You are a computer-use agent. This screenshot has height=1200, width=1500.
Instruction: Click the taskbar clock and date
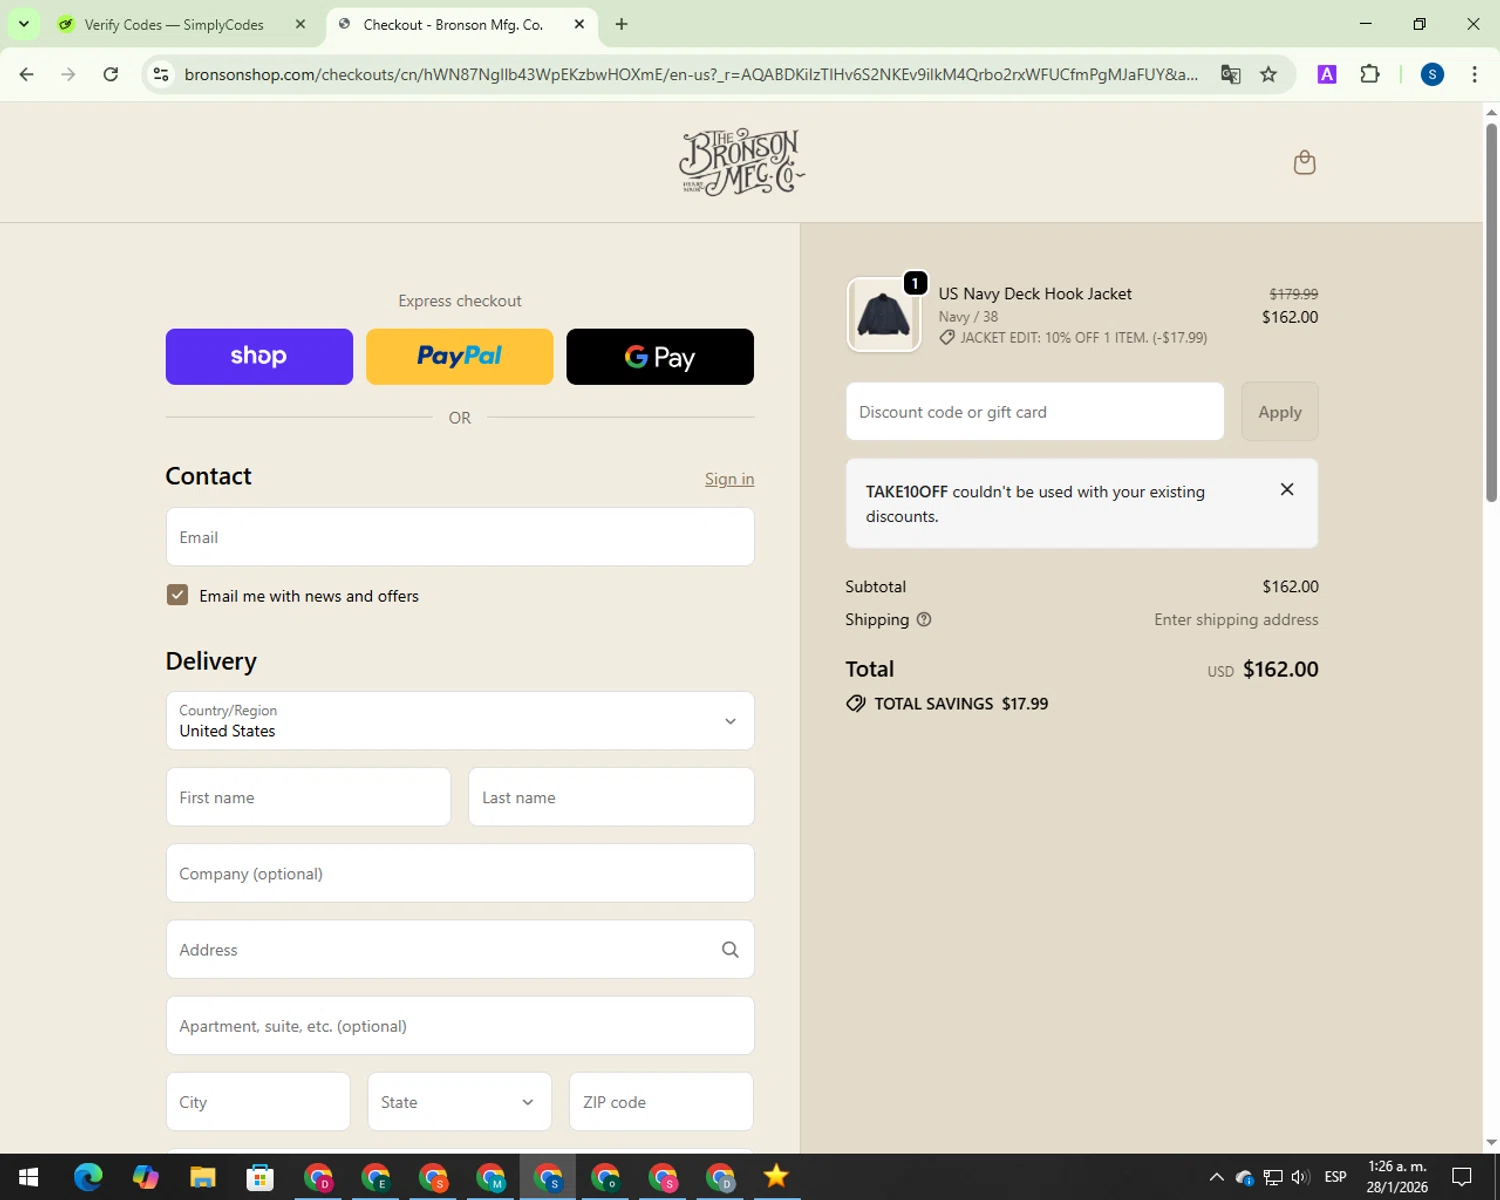click(x=1397, y=1177)
